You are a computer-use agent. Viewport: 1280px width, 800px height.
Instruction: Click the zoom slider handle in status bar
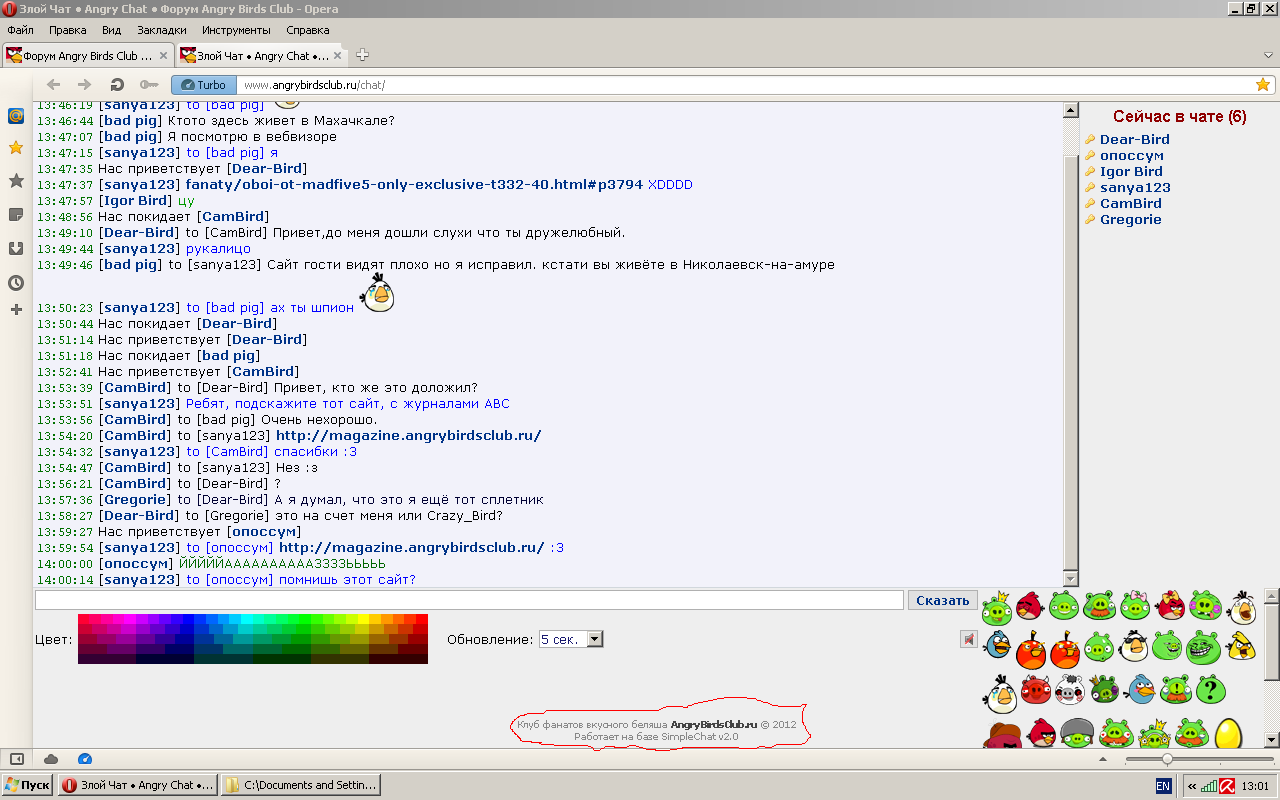1167,759
